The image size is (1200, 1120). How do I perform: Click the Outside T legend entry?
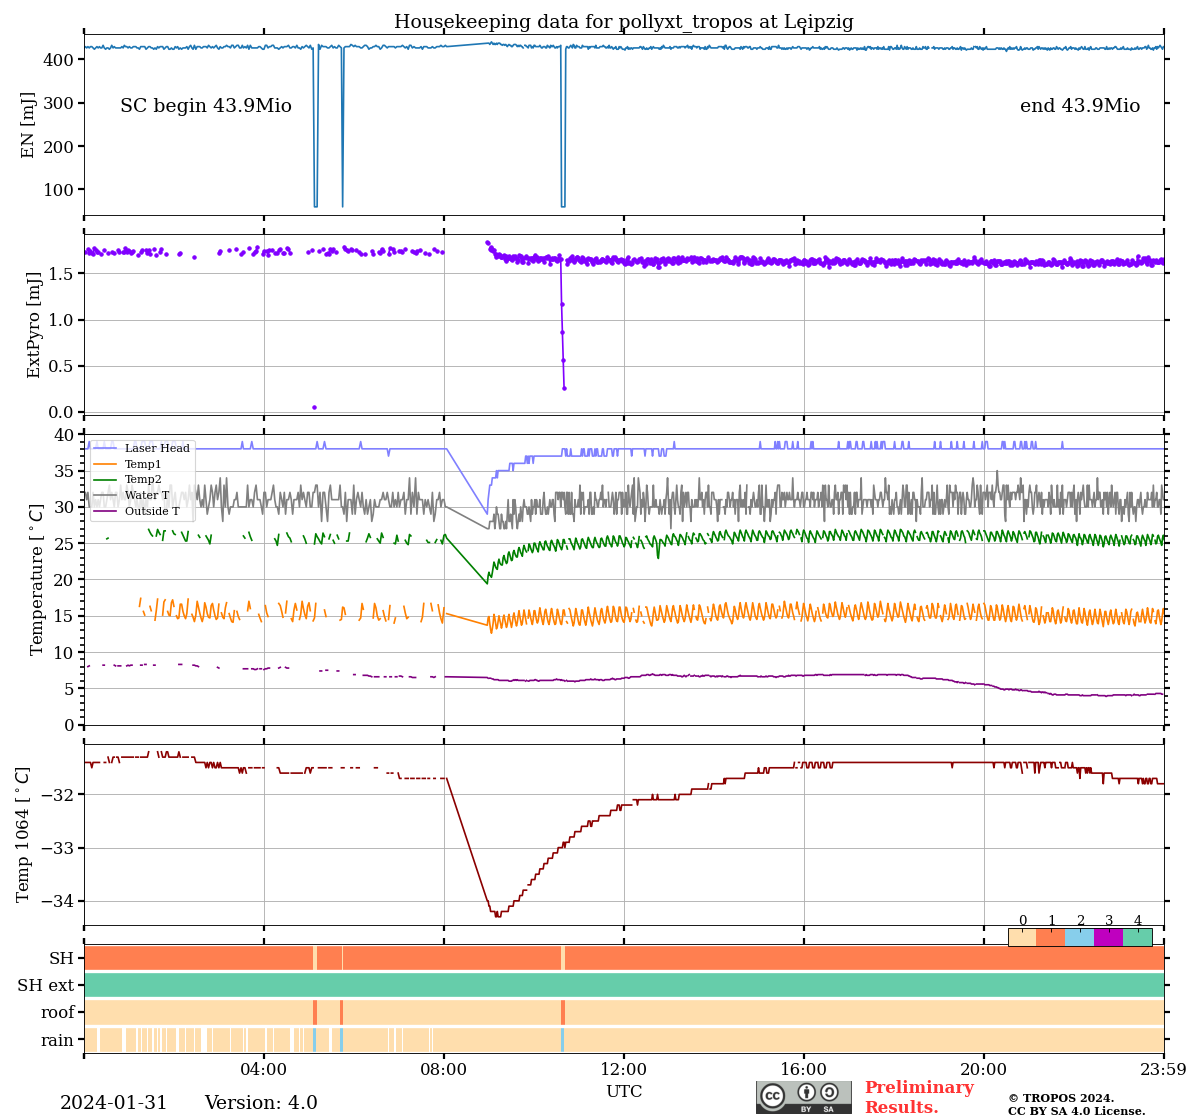(x=152, y=512)
